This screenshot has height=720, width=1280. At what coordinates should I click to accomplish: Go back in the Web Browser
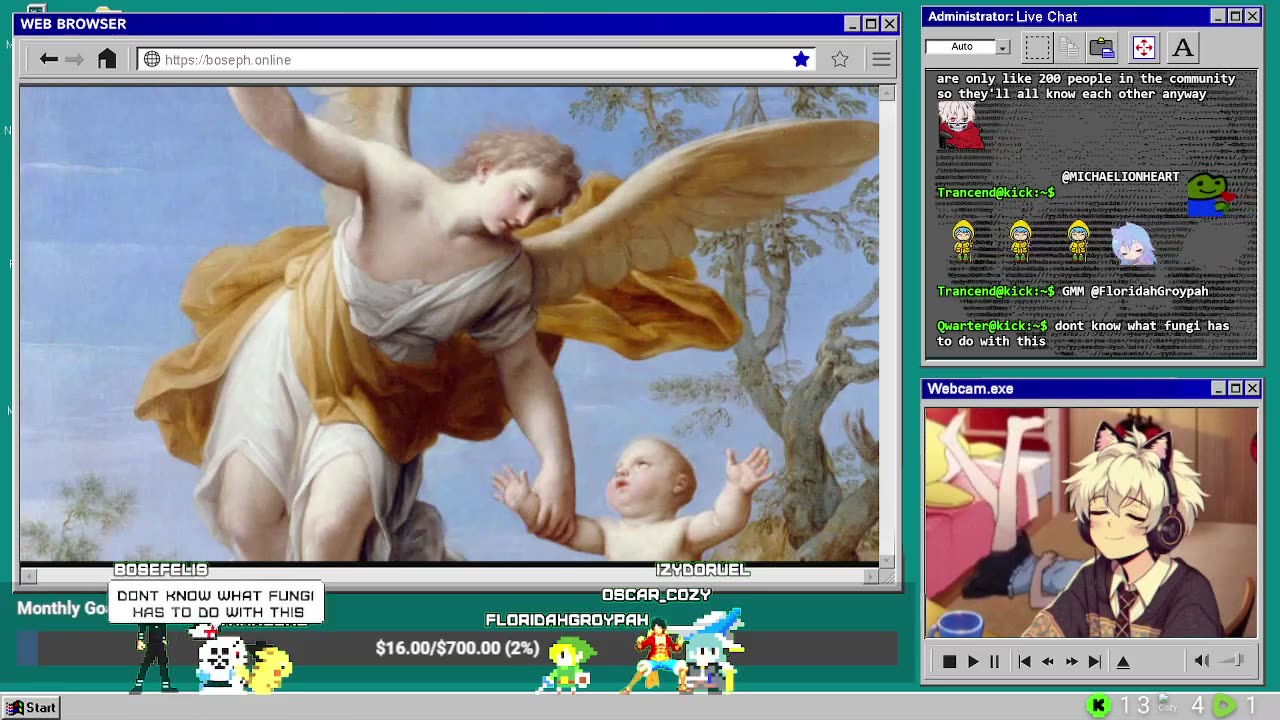point(48,60)
